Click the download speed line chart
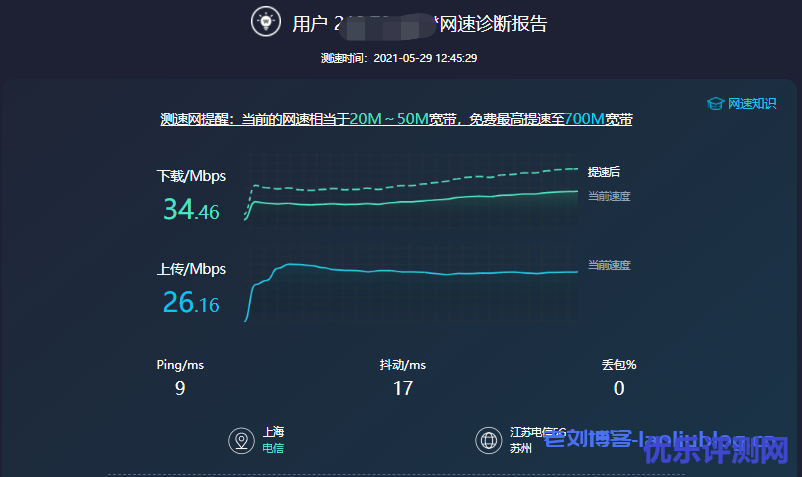 click(411, 190)
